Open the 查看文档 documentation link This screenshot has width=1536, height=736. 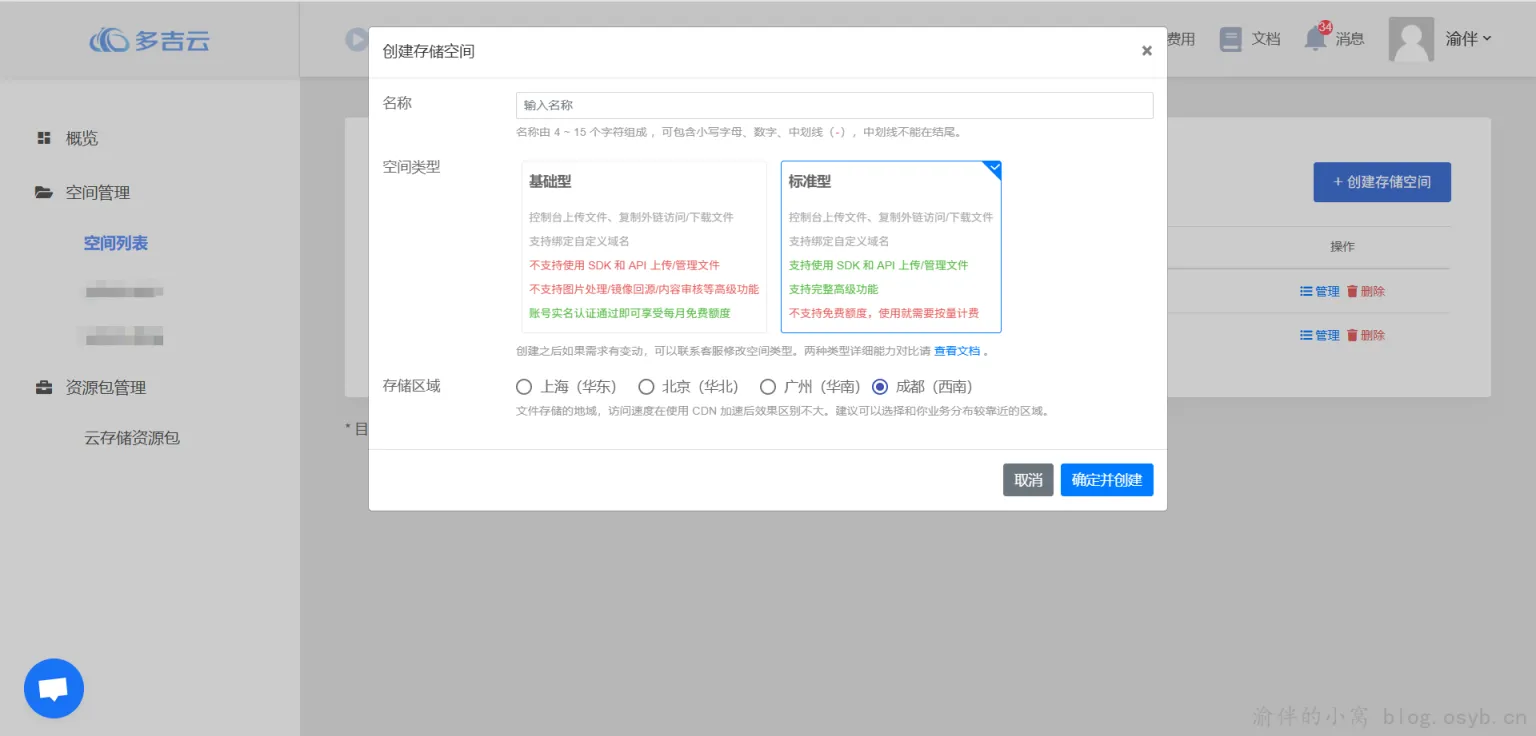(958, 350)
